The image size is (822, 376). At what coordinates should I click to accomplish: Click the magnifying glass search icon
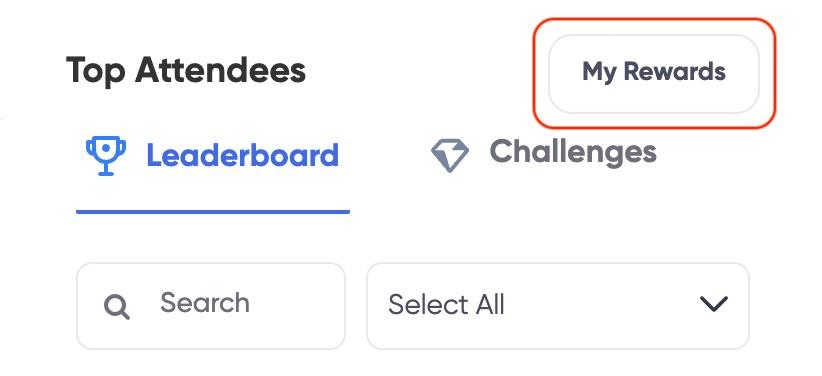116,307
